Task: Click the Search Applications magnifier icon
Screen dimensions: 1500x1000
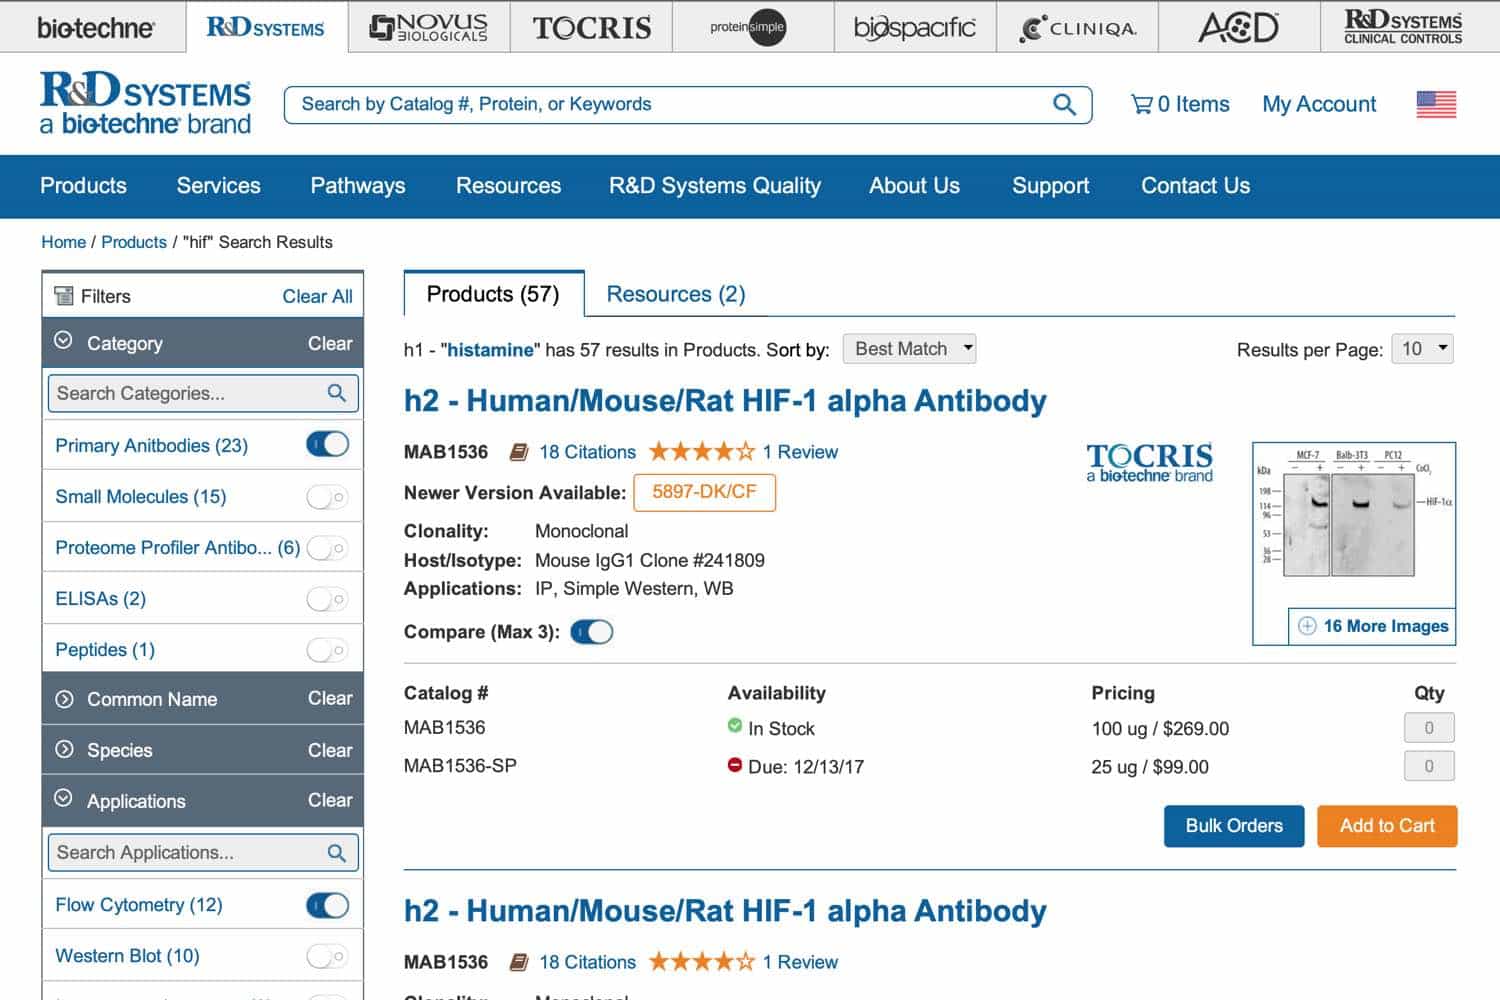Action: pyautogui.click(x=337, y=853)
